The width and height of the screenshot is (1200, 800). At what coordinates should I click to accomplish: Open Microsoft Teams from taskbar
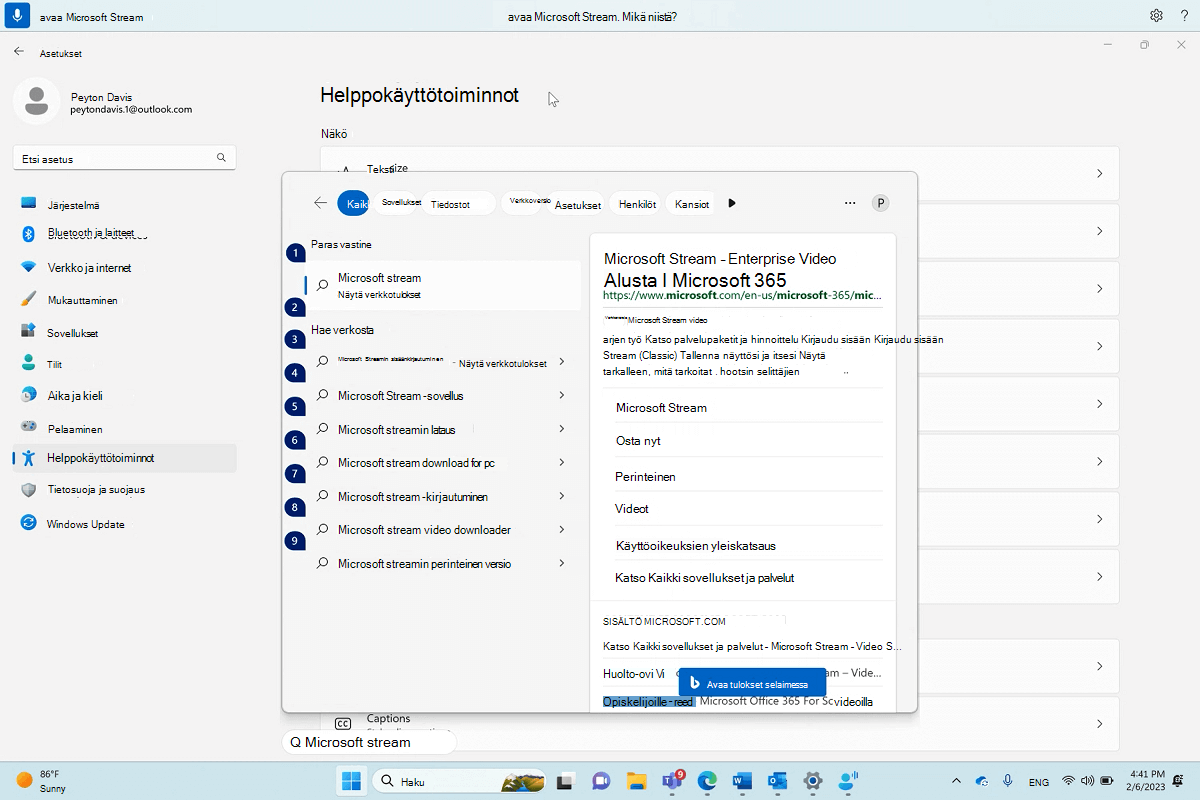671,781
